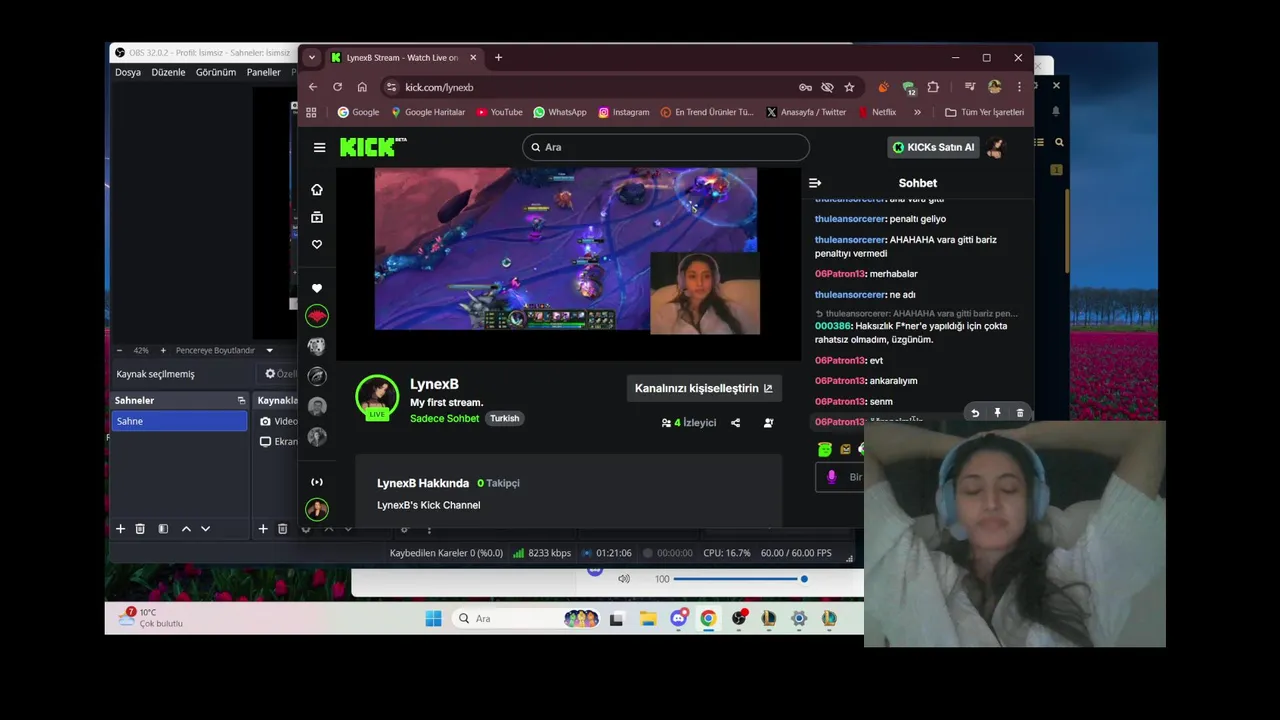Open scene filters icon in OBS Sahneler
The width and height of the screenshot is (1280, 720).
pyautogui.click(x=163, y=529)
